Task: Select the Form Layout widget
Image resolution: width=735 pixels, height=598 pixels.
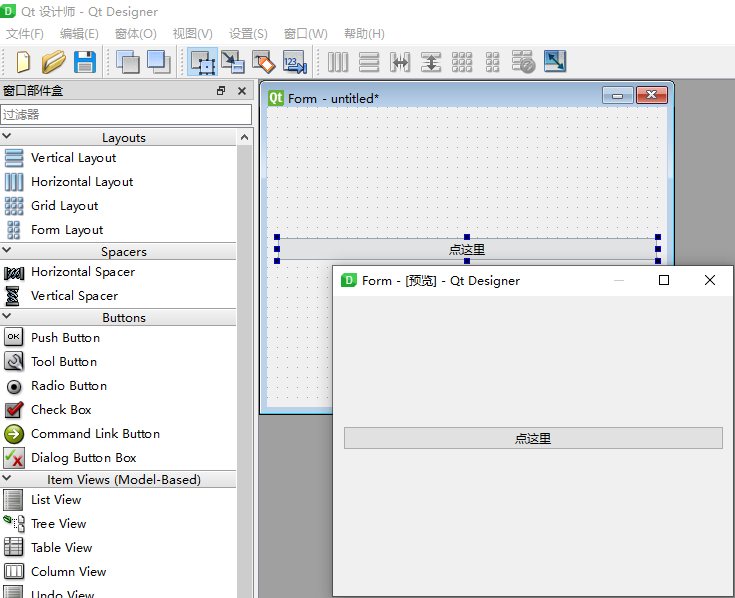Action: click(119, 230)
